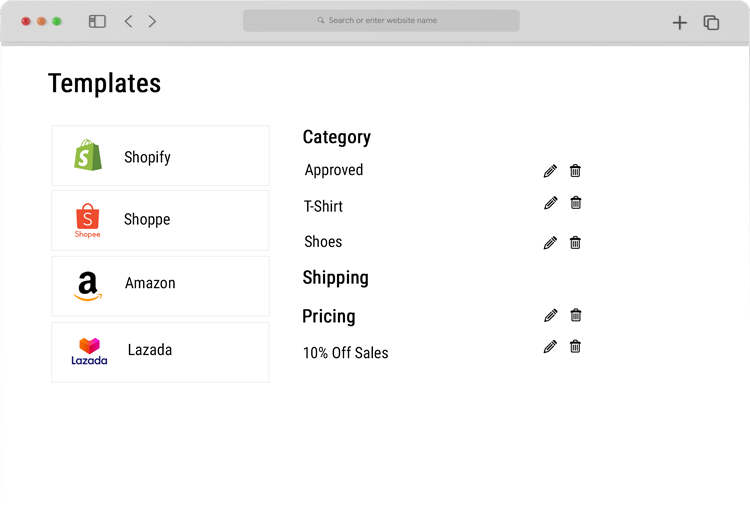The image size is (750, 509).
Task: Open a new tab with the plus icon
Action: click(x=679, y=22)
